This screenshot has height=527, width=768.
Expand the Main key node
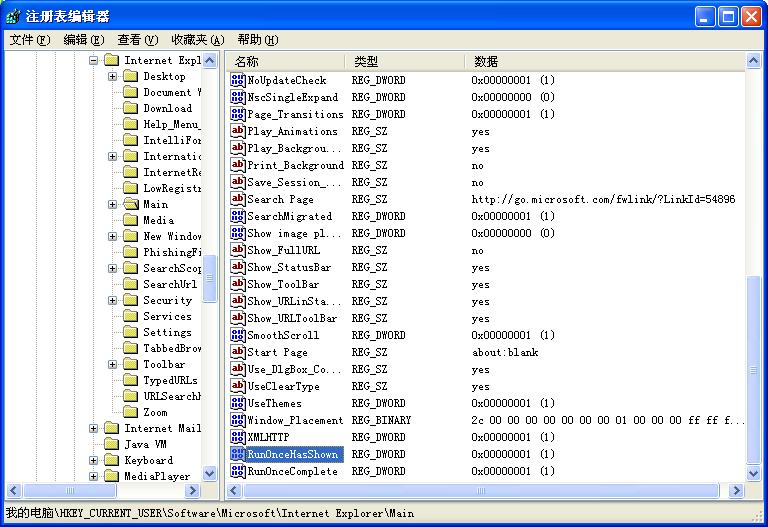113,204
